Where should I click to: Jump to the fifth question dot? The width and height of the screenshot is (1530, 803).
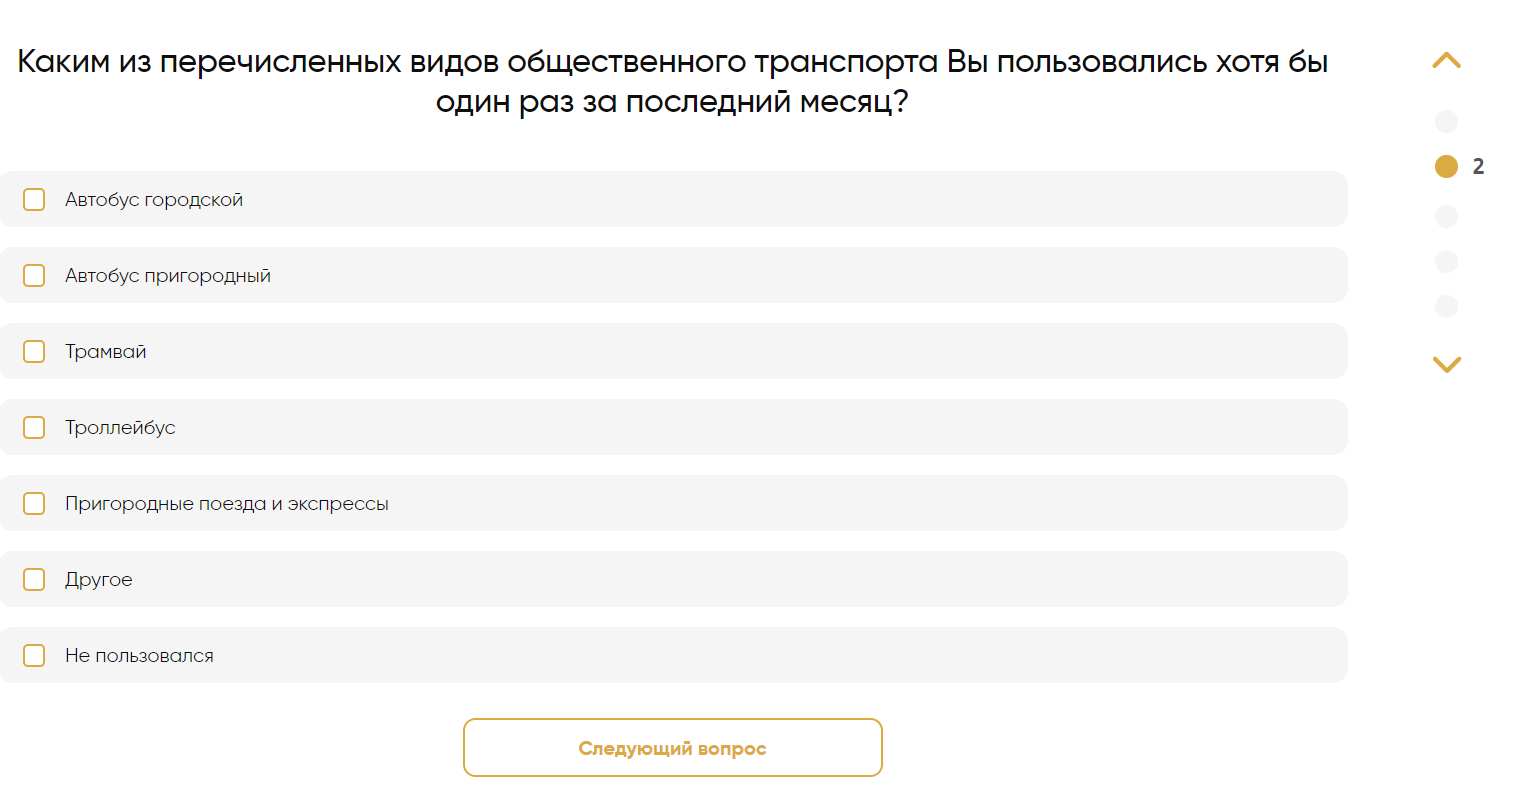coord(1446,307)
